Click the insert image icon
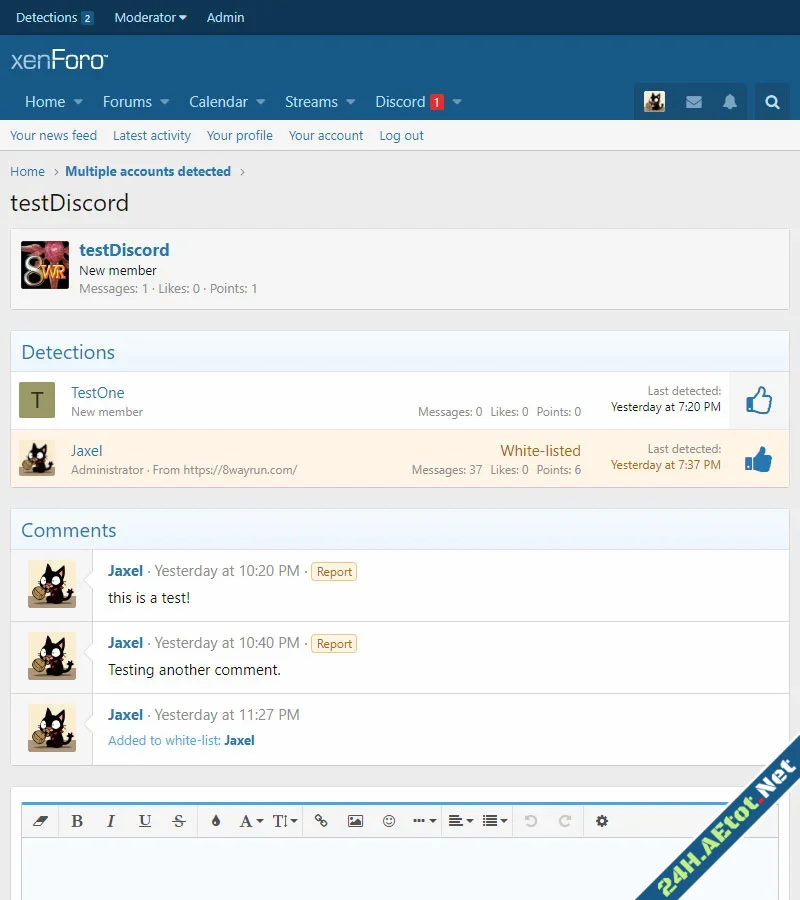Image resolution: width=800 pixels, height=900 pixels. click(355, 821)
